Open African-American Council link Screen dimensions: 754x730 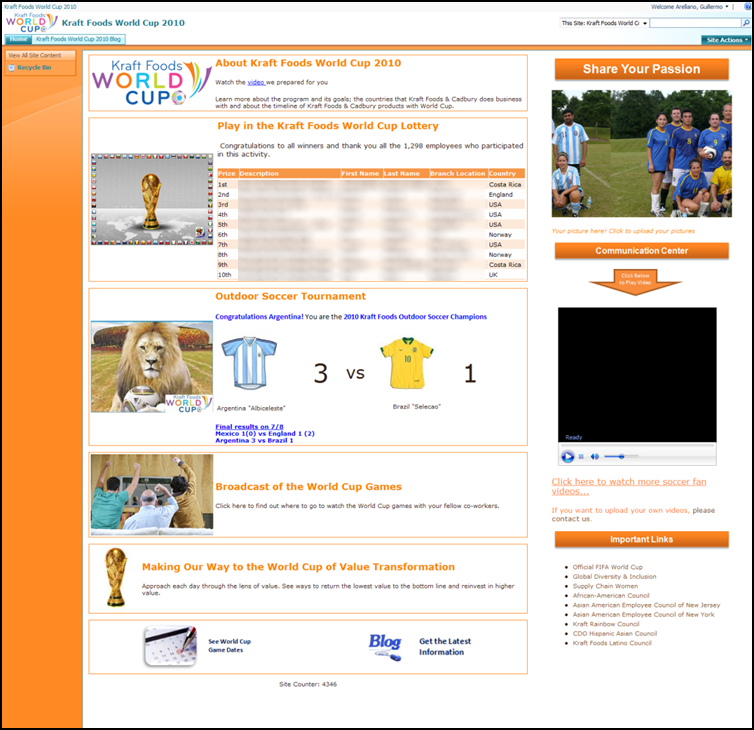611,595
